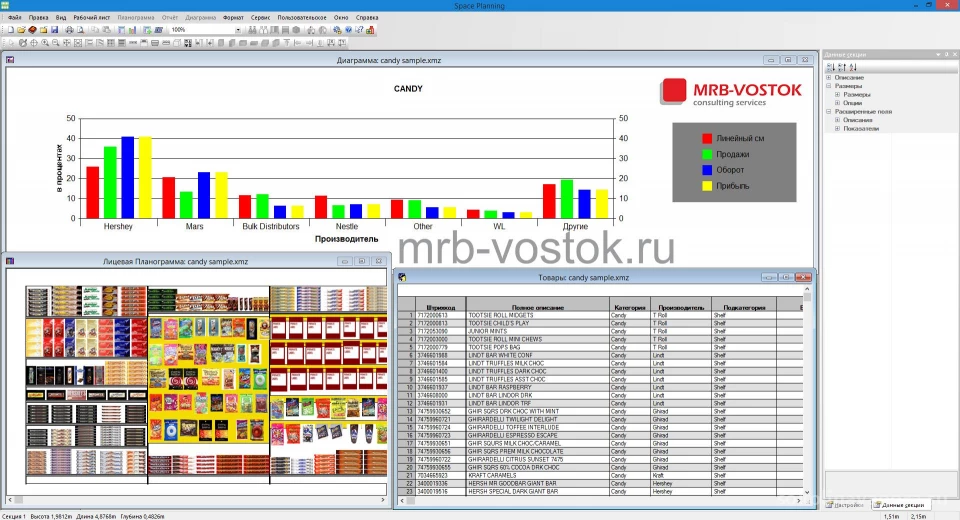Click the chart icon beside the context help icon
The height and width of the screenshot is (520, 960).
coord(370,29)
